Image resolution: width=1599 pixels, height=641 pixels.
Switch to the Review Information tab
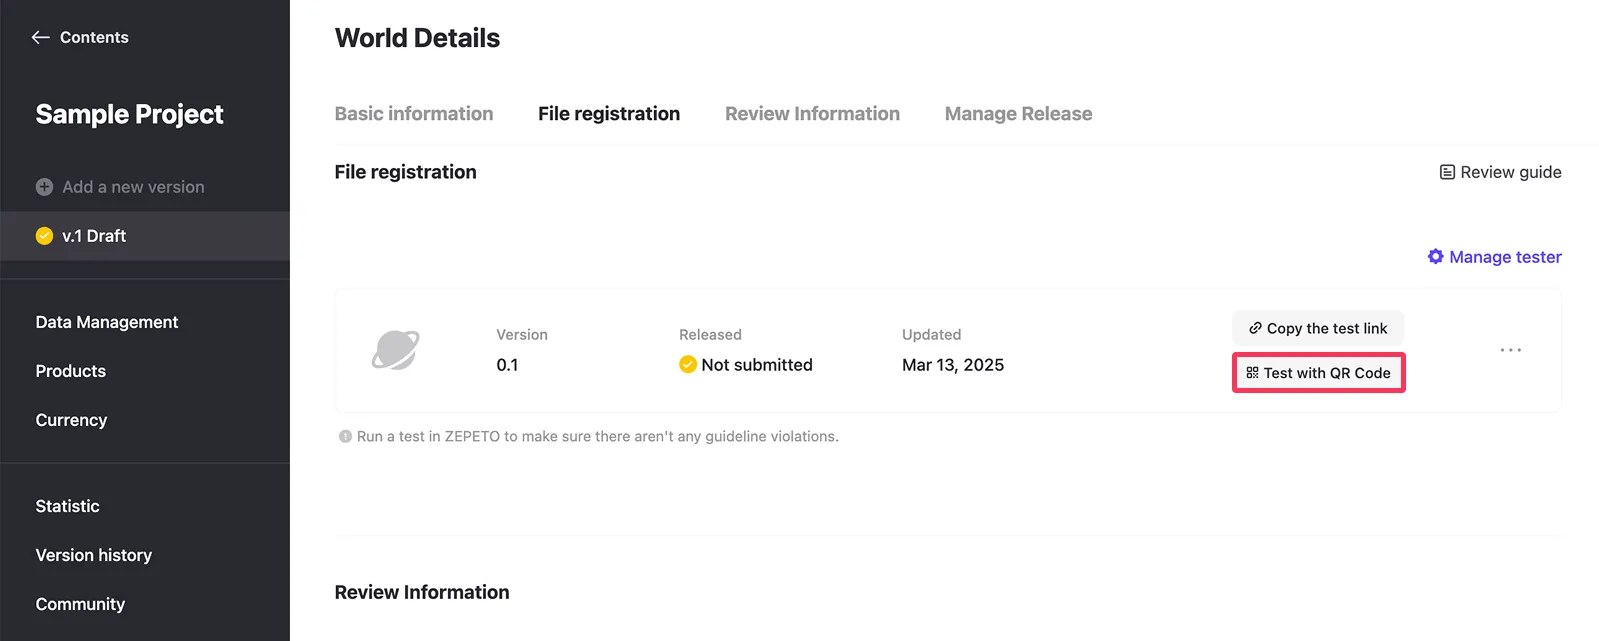tap(812, 114)
